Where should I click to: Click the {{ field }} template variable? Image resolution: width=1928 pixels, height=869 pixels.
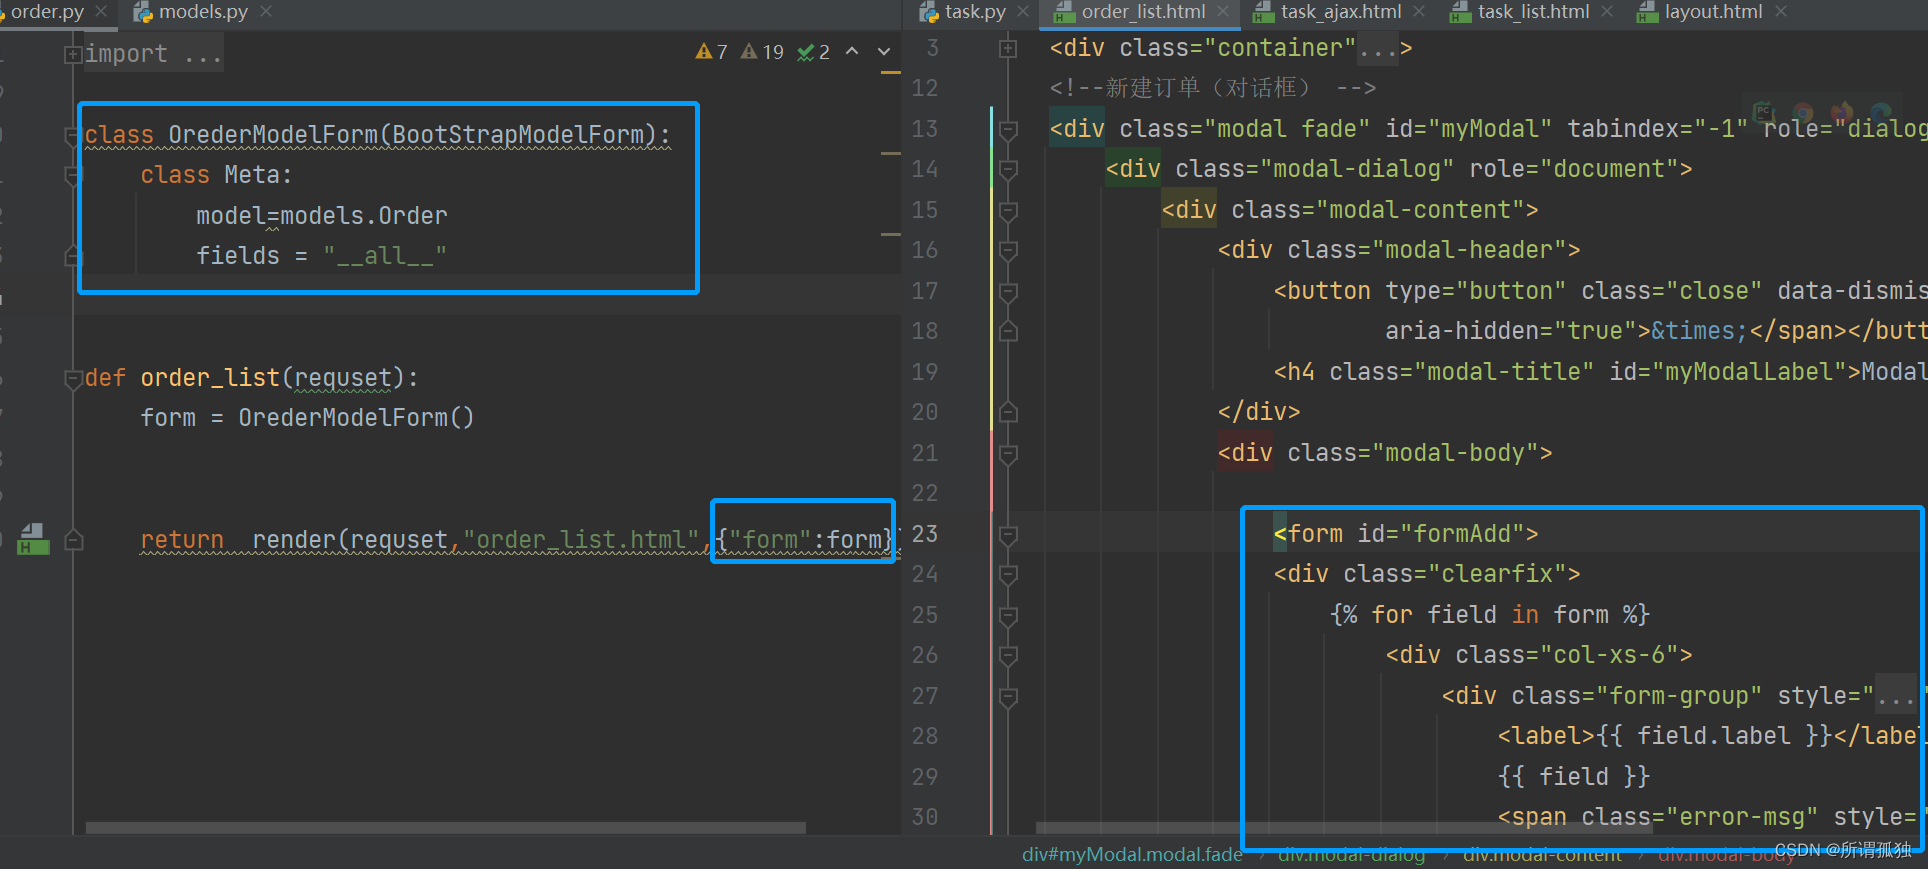1573,777
